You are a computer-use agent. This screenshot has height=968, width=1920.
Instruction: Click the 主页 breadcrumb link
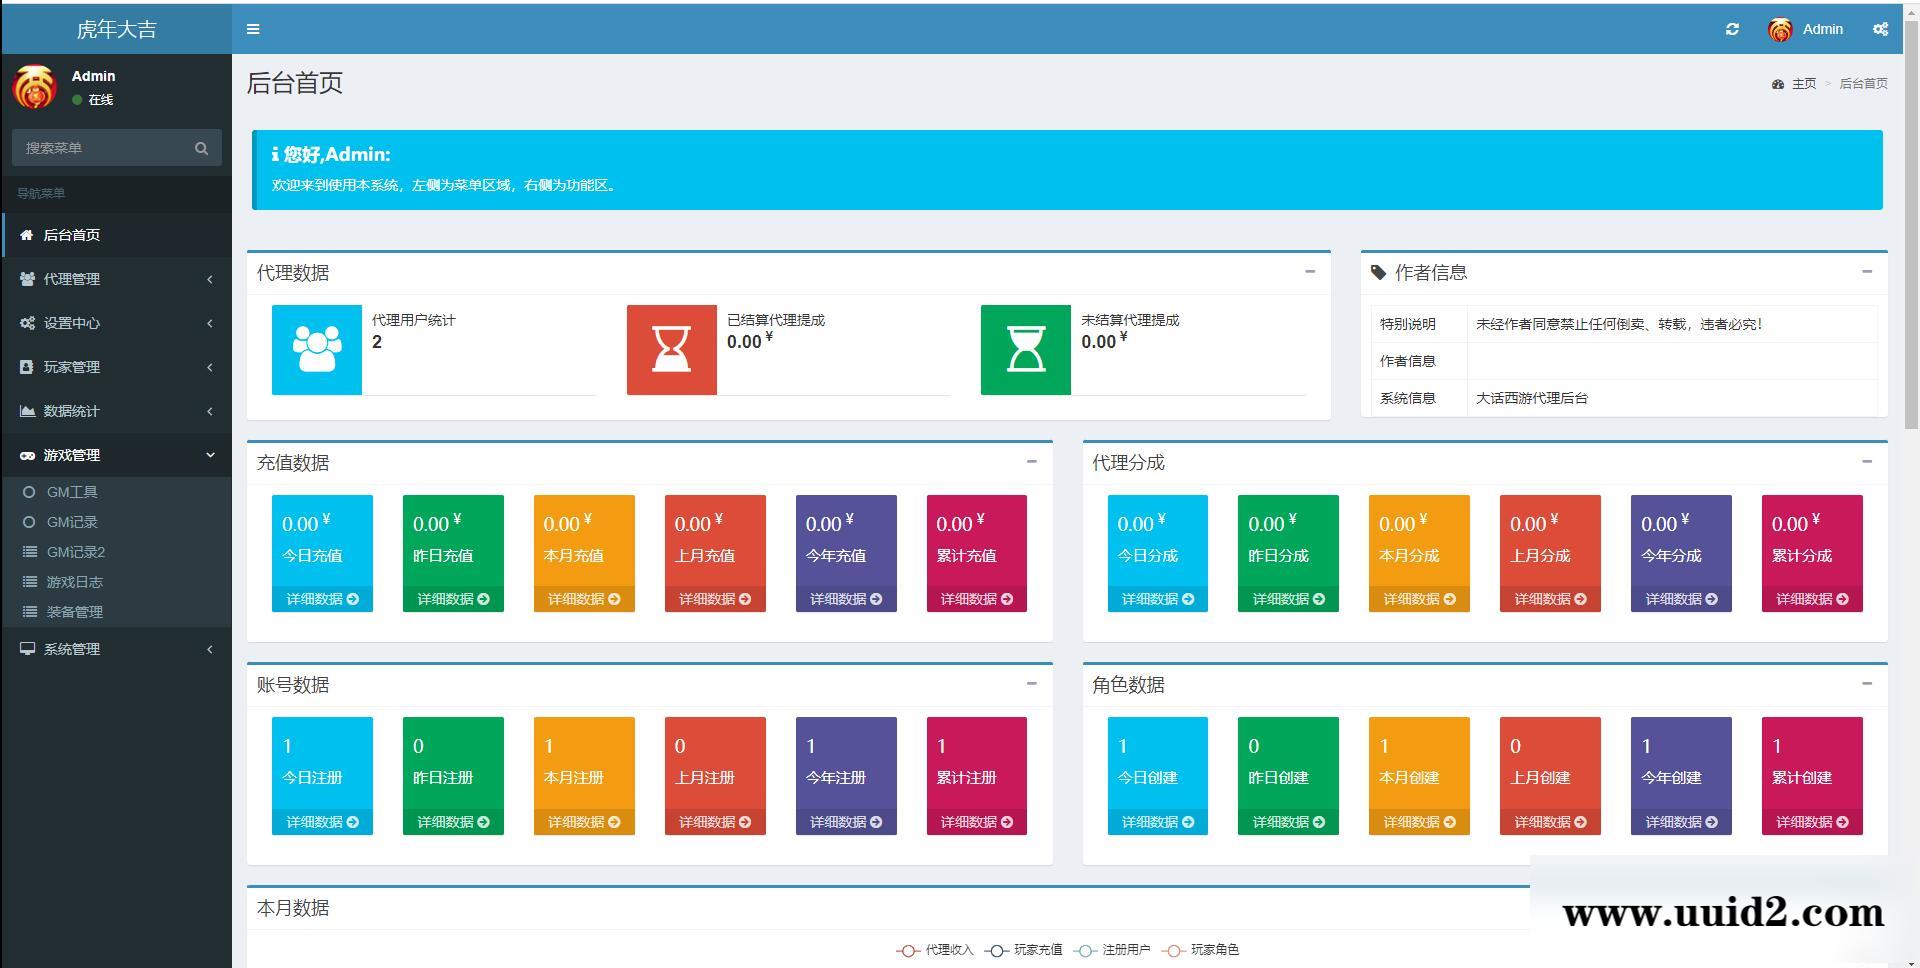point(1803,84)
